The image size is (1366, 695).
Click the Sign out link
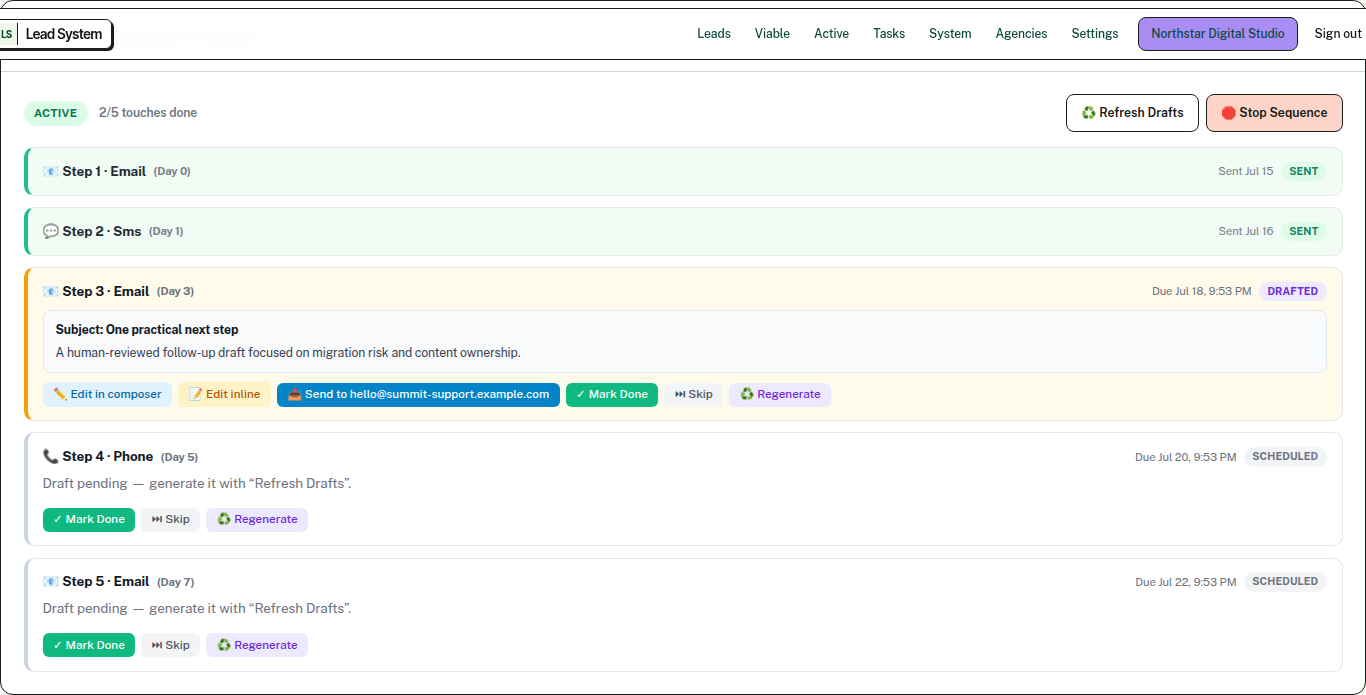[x=1338, y=34]
